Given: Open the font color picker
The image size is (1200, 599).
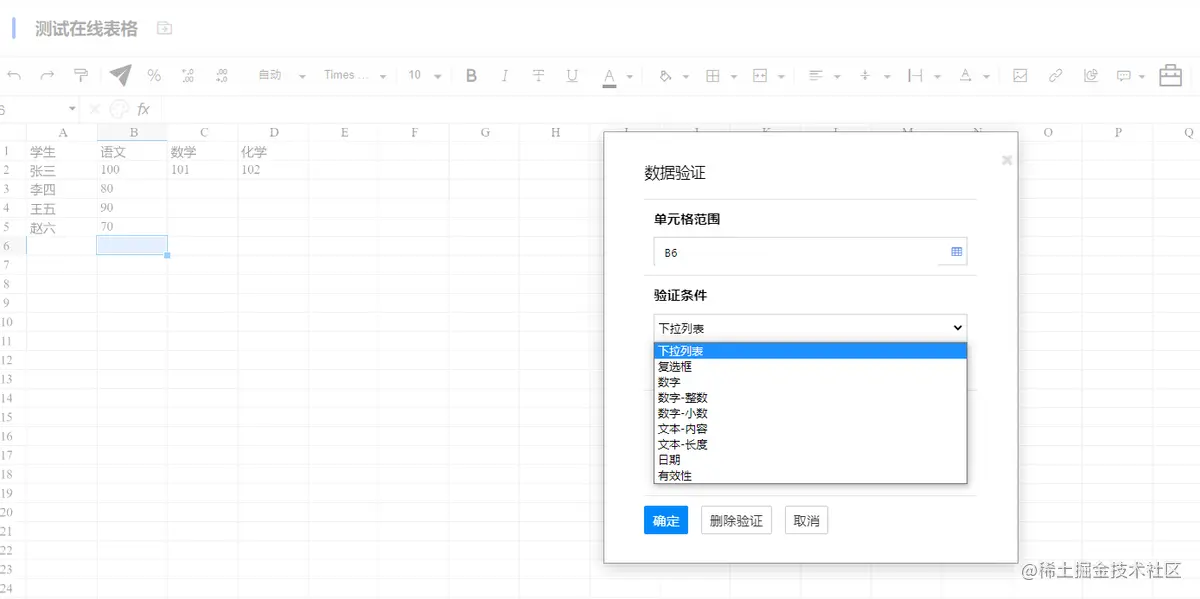Looking at the screenshot, I should point(609,76).
